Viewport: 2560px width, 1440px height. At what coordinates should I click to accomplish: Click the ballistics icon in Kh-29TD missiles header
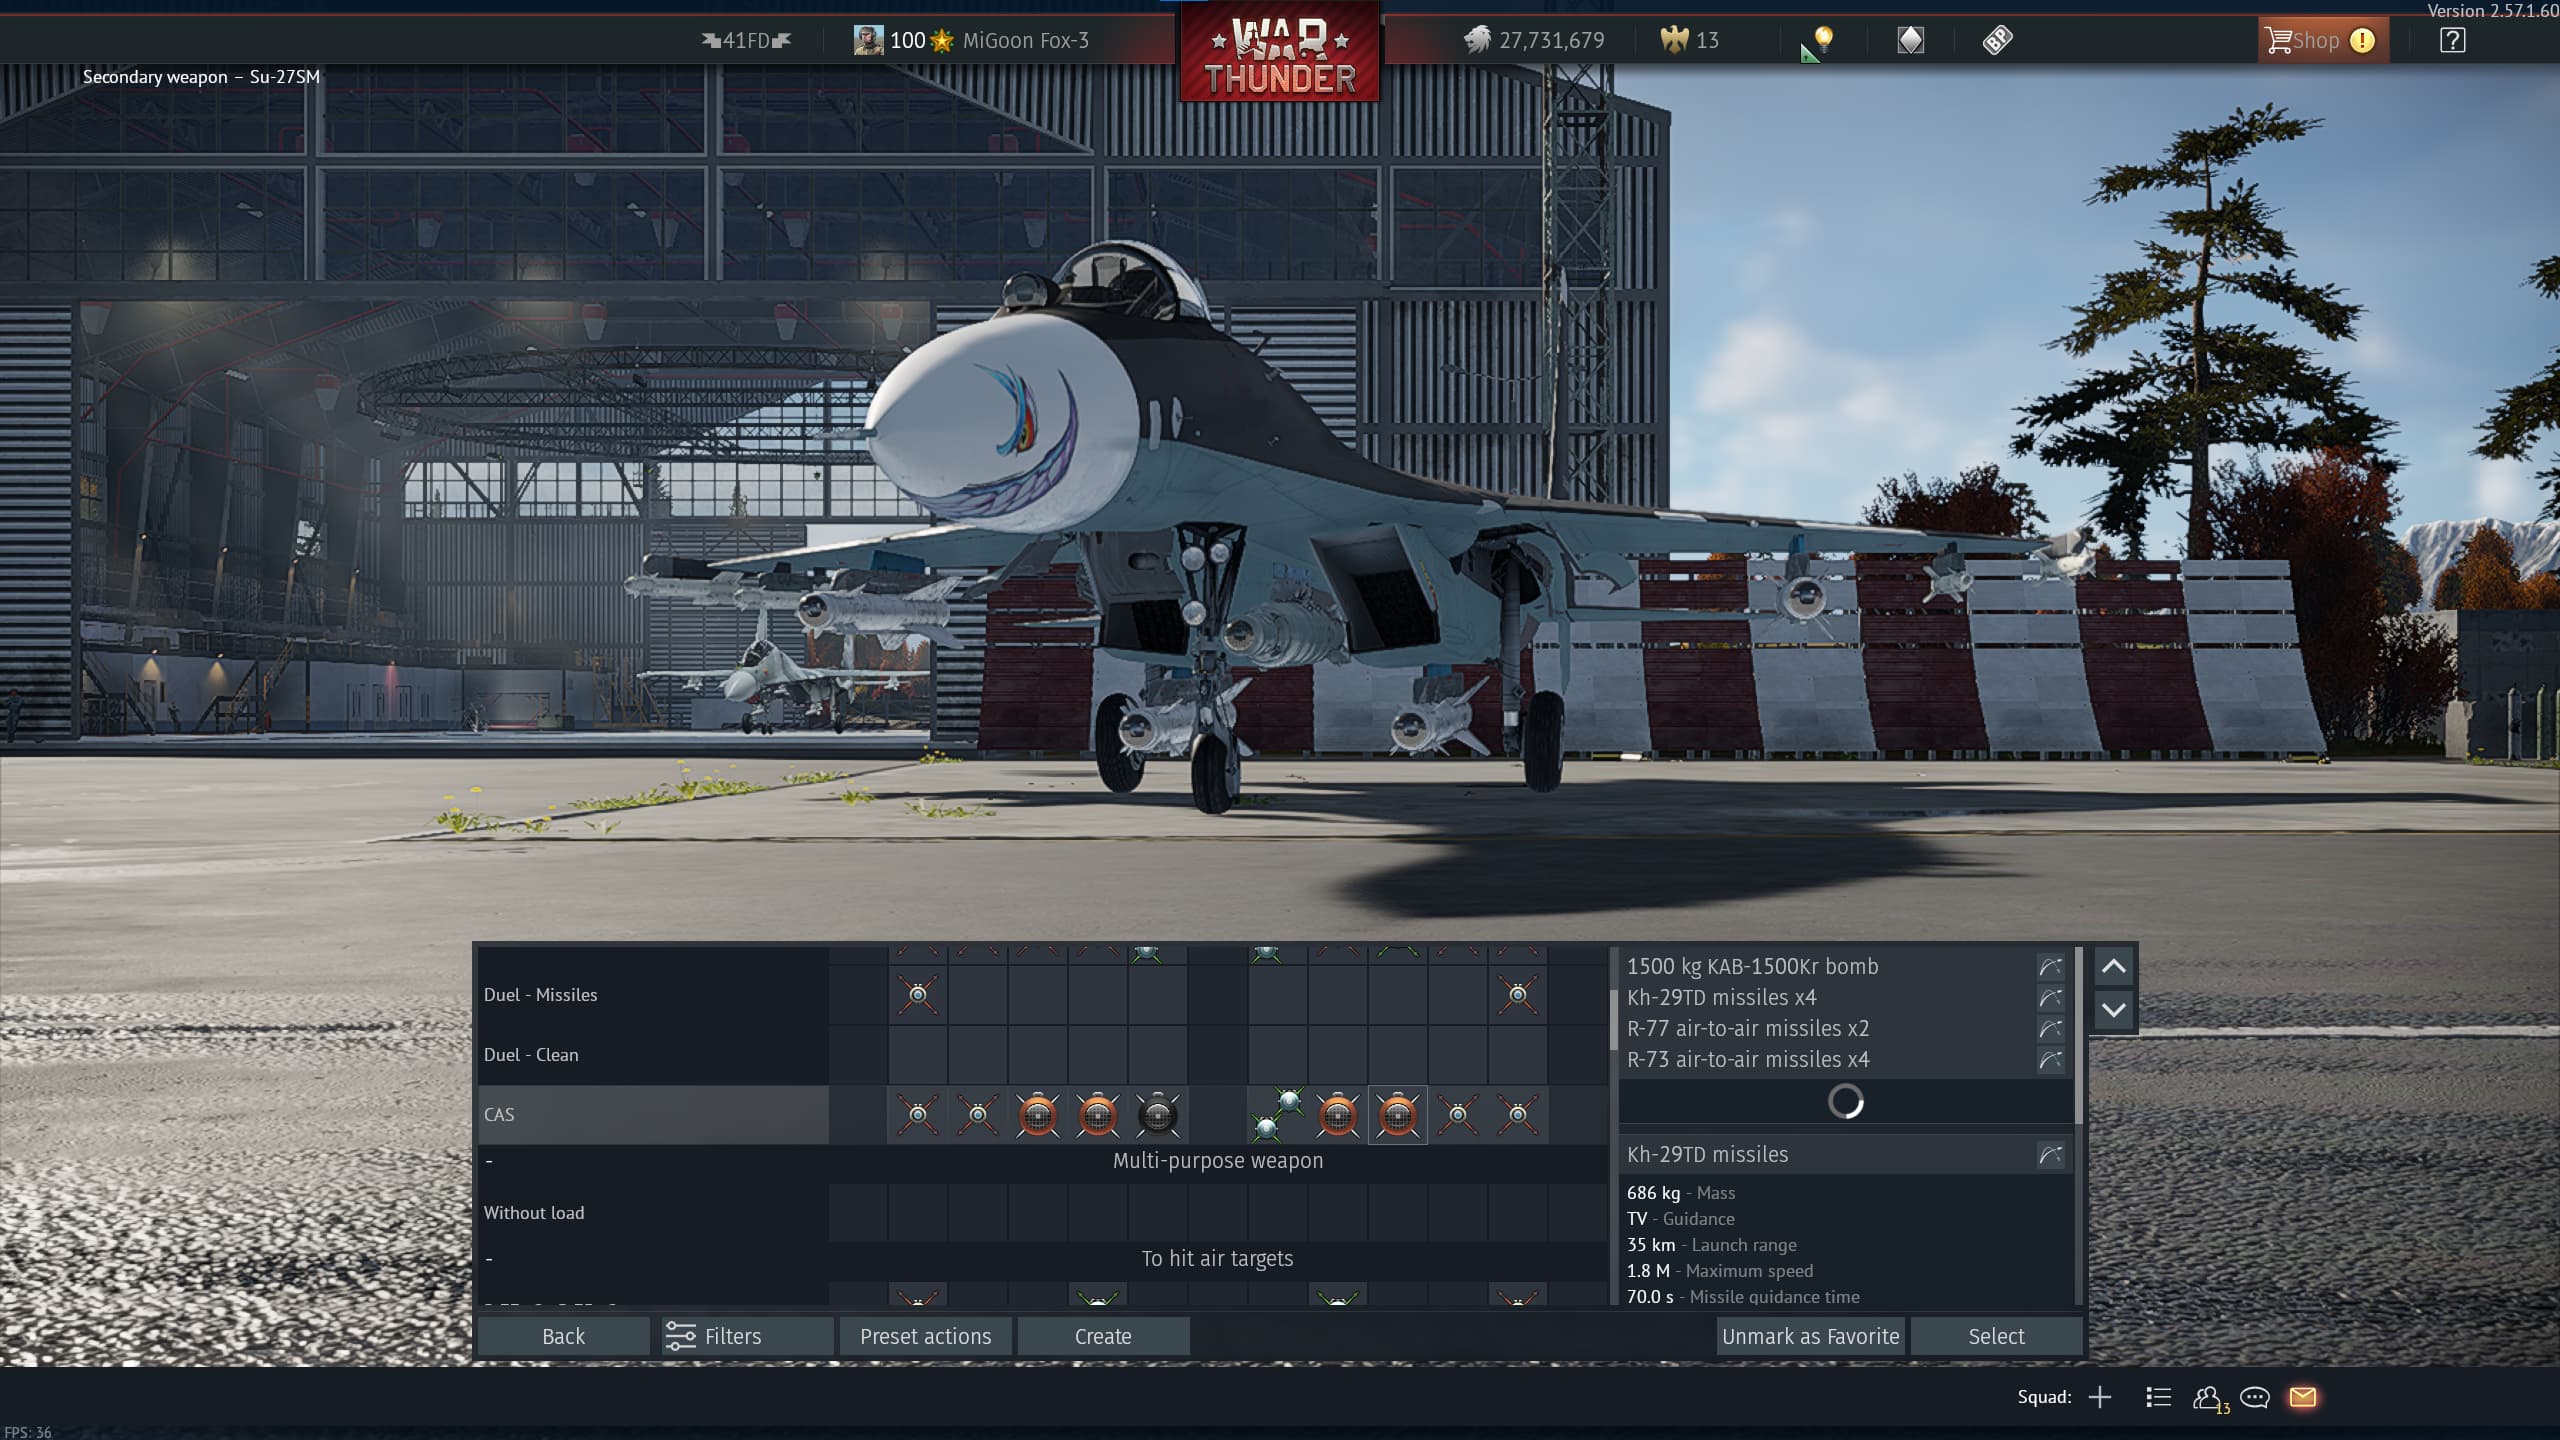[x=2050, y=1155]
